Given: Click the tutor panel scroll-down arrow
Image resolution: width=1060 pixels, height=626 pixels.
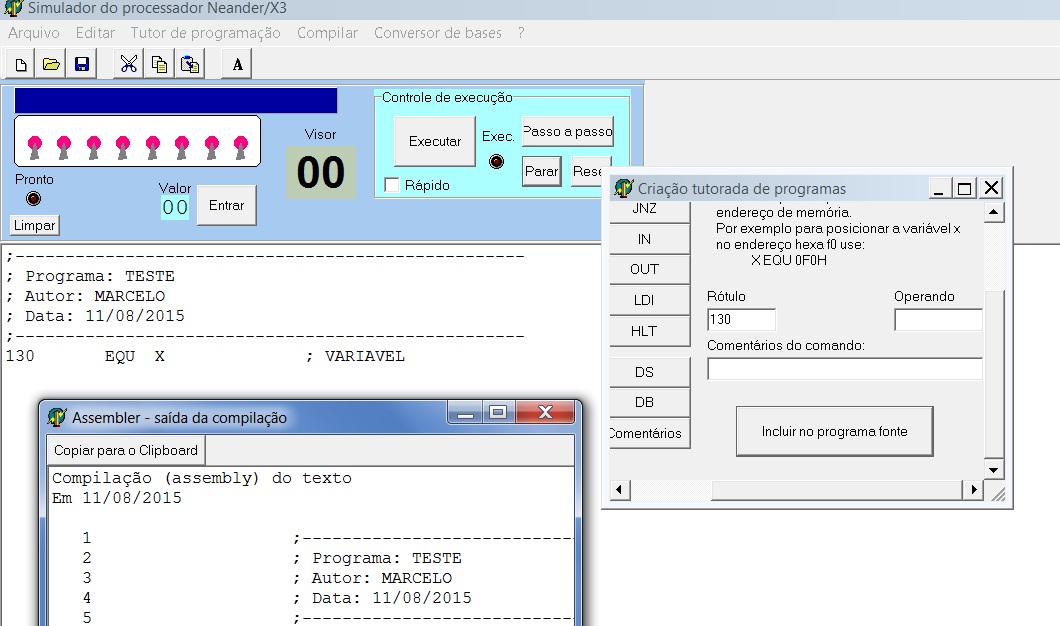Looking at the screenshot, I should click(x=993, y=470).
